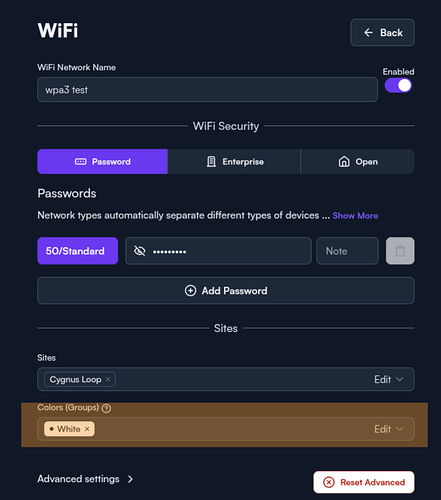Click the left arrow icon in Back

pos(368,33)
